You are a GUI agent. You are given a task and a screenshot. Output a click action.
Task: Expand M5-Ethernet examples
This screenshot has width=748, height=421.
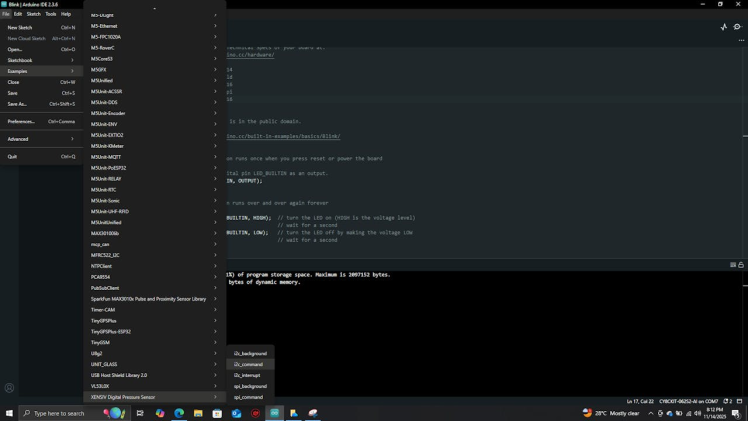[154, 26]
